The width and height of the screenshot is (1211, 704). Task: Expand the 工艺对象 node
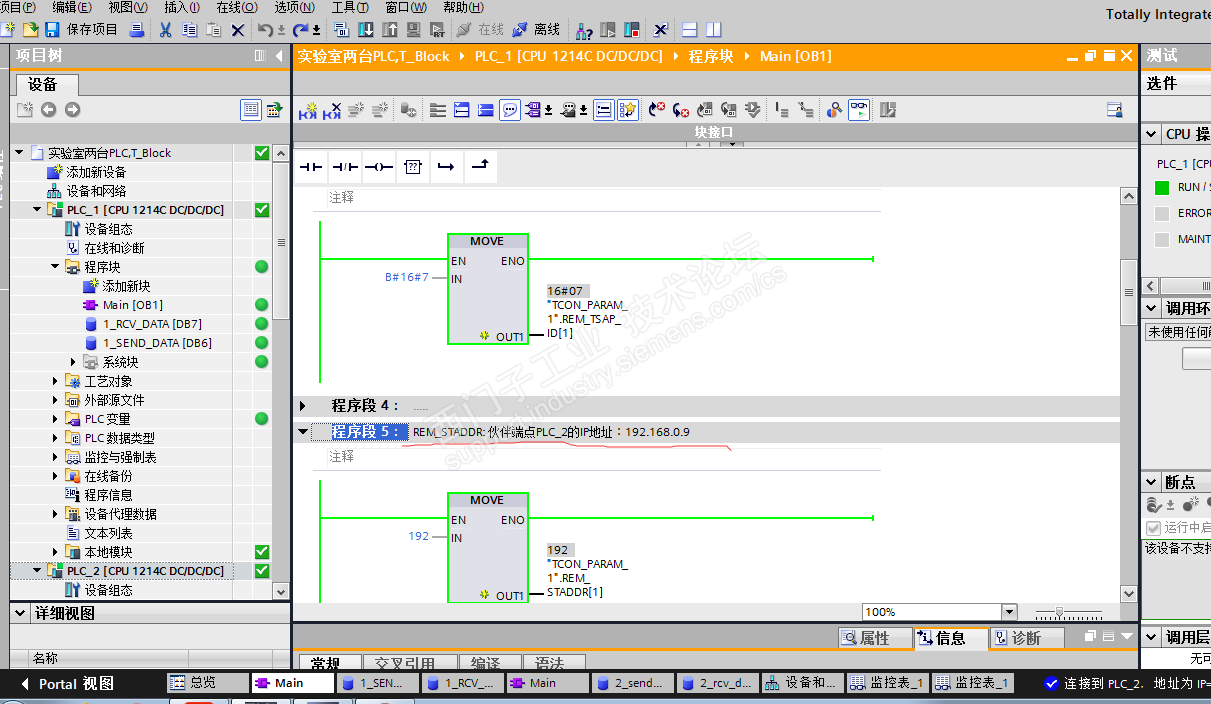(x=56, y=381)
